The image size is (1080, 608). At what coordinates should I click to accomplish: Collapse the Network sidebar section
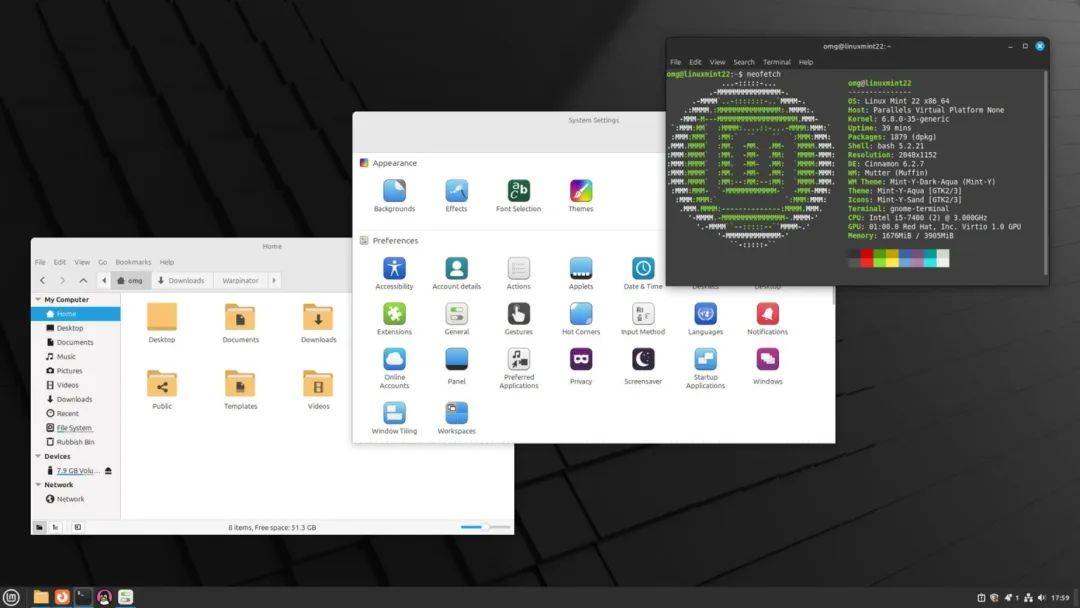pos(38,485)
